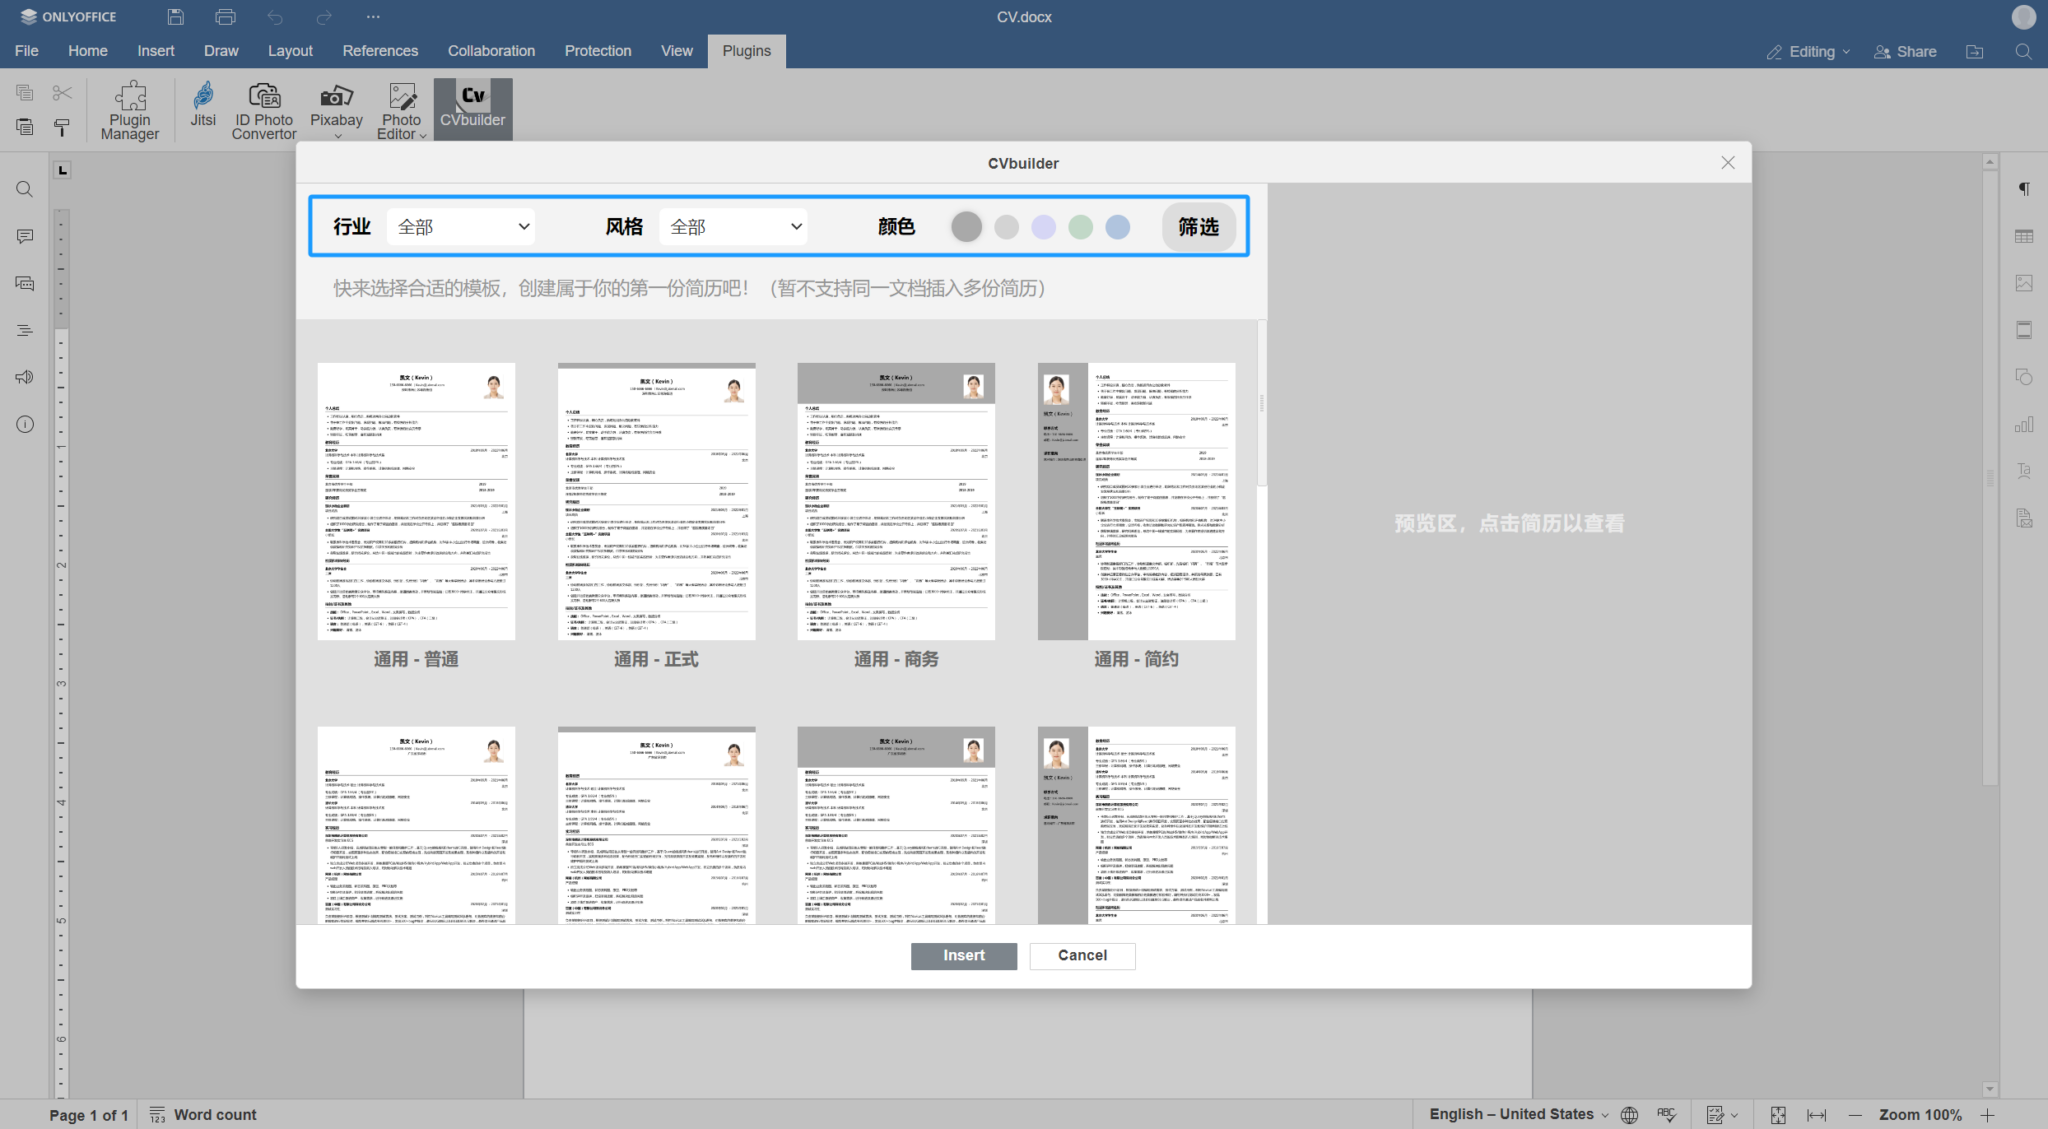2048x1129 pixels.
Task: Open the 行业 industry dropdown
Action: 460,226
